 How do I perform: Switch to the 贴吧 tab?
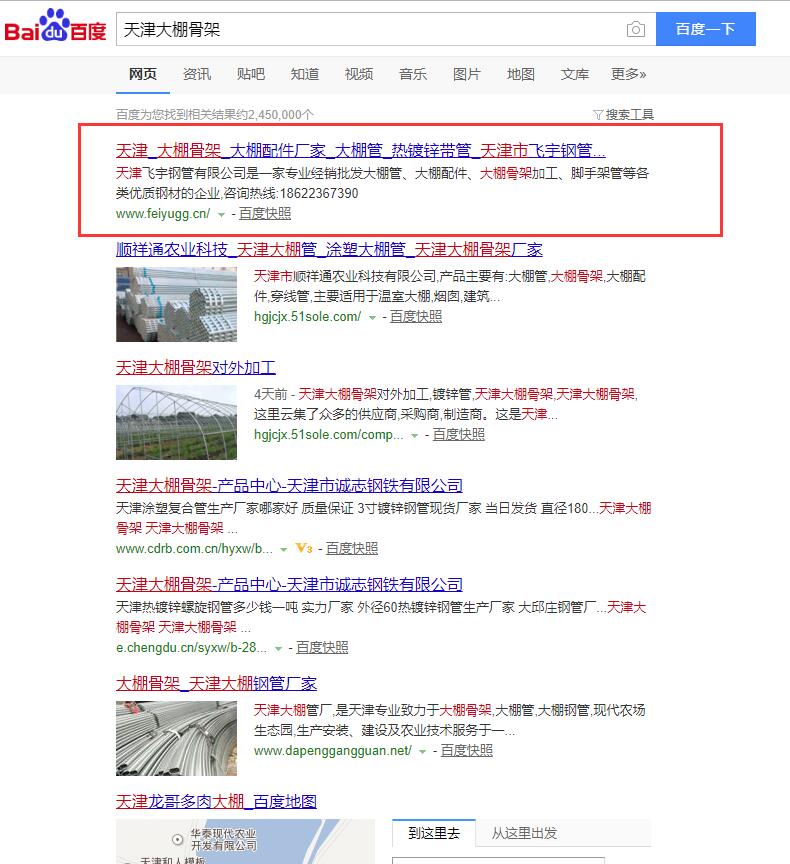tap(251, 74)
